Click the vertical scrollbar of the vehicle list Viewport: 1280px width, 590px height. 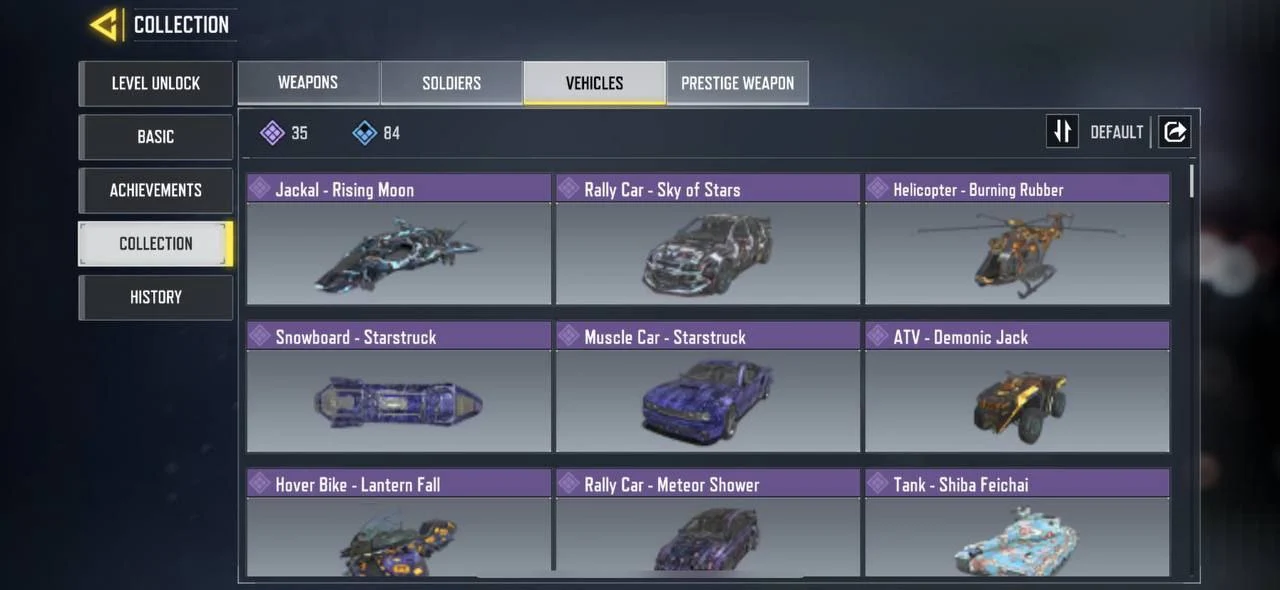tap(1191, 182)
